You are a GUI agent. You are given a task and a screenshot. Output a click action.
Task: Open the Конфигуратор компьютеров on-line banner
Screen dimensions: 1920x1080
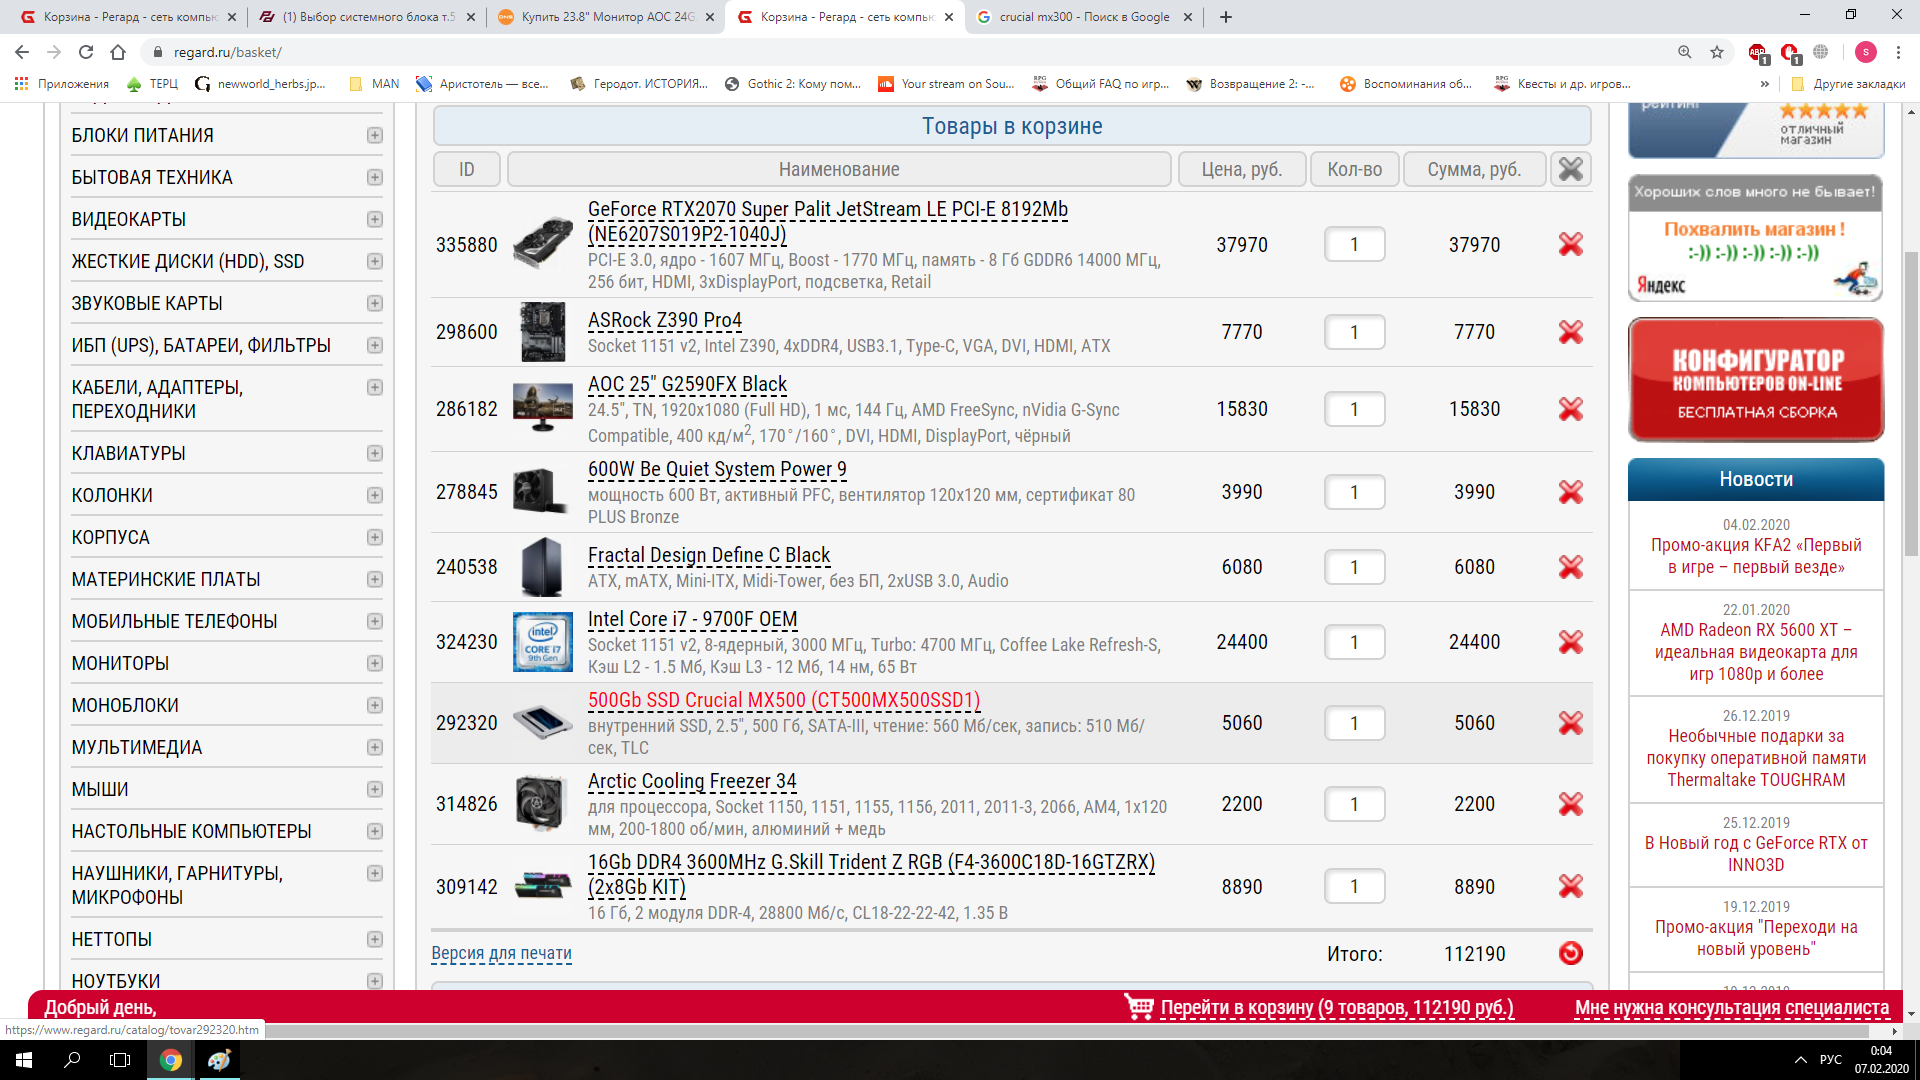(x=1756, y=381)
